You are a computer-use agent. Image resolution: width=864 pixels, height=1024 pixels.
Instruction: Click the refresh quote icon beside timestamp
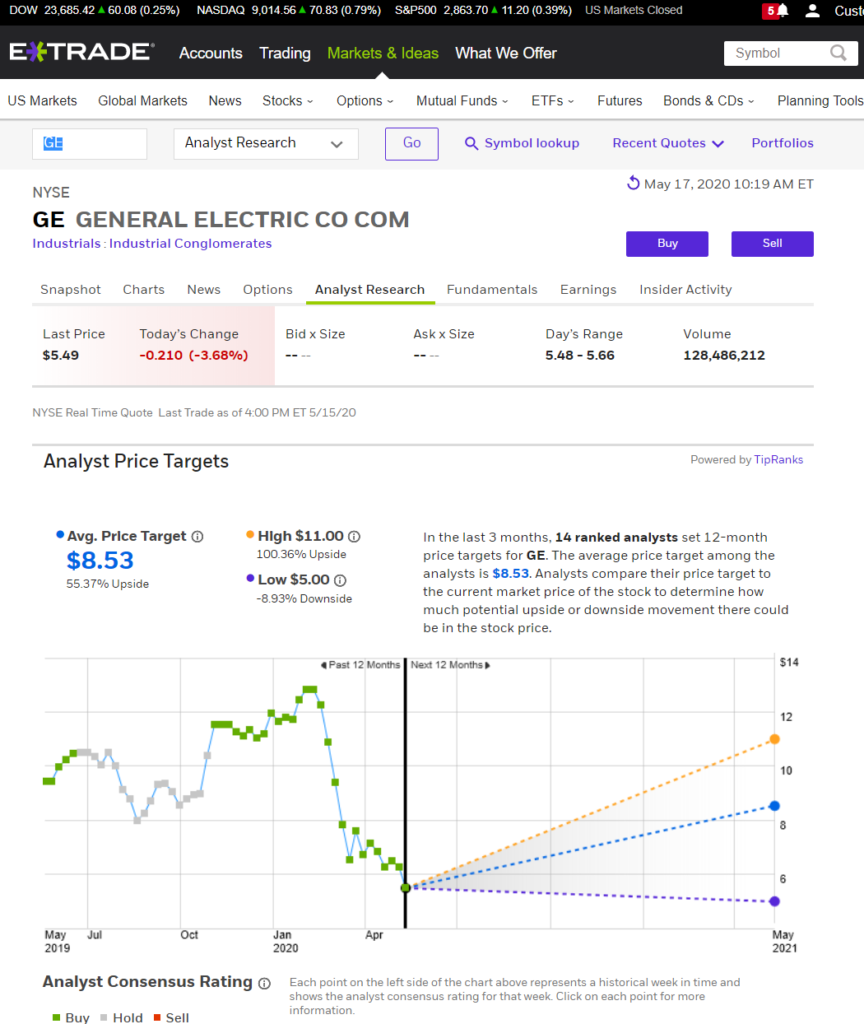pyautogui.click(x=633, y=184)
